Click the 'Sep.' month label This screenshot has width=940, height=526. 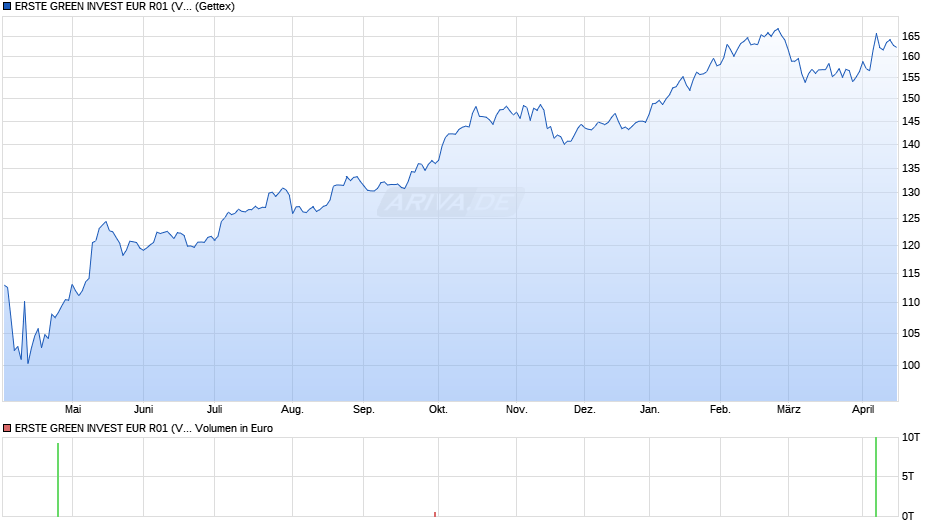click(364, 409)
